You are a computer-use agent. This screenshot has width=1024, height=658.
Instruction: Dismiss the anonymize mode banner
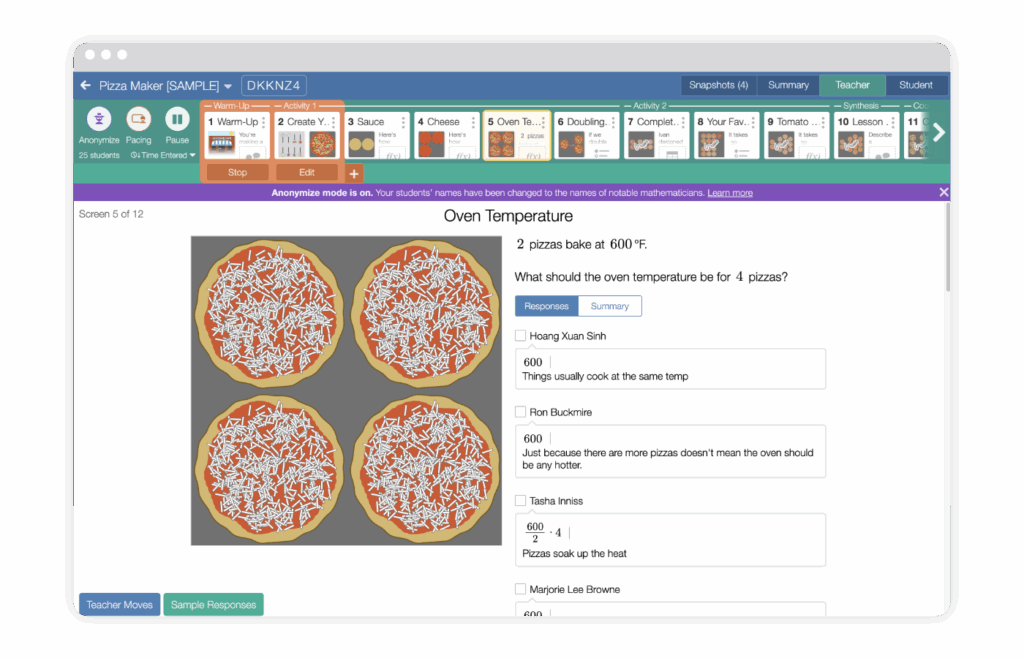[943, 192]
